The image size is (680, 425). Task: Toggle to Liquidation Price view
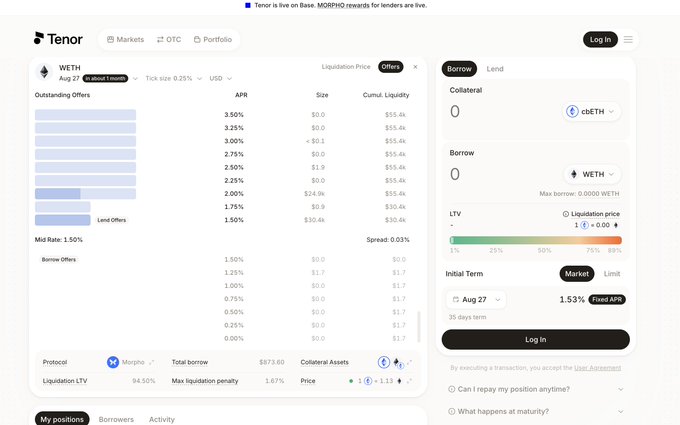point(346,67)
